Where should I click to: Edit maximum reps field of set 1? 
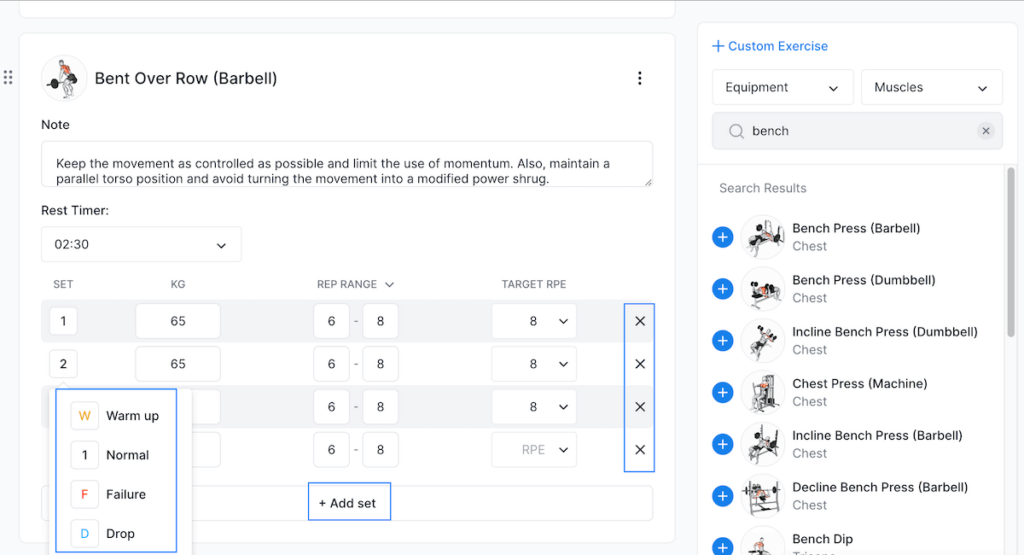[380, 321]
